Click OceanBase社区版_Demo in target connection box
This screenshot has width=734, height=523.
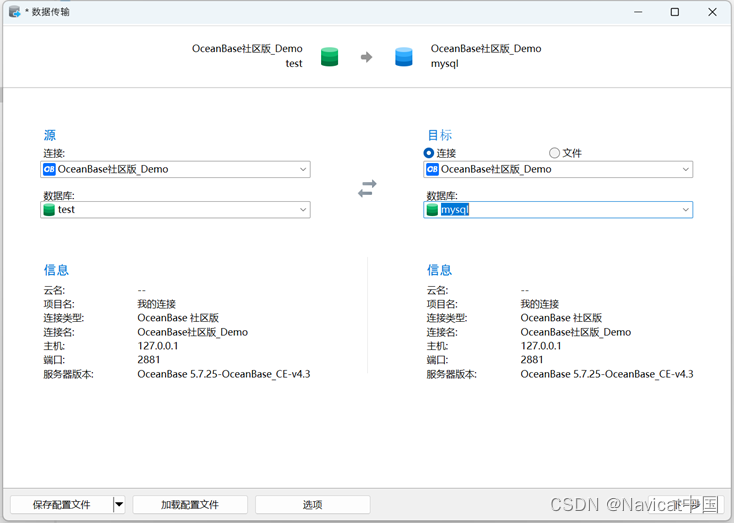tap(496, 169)
